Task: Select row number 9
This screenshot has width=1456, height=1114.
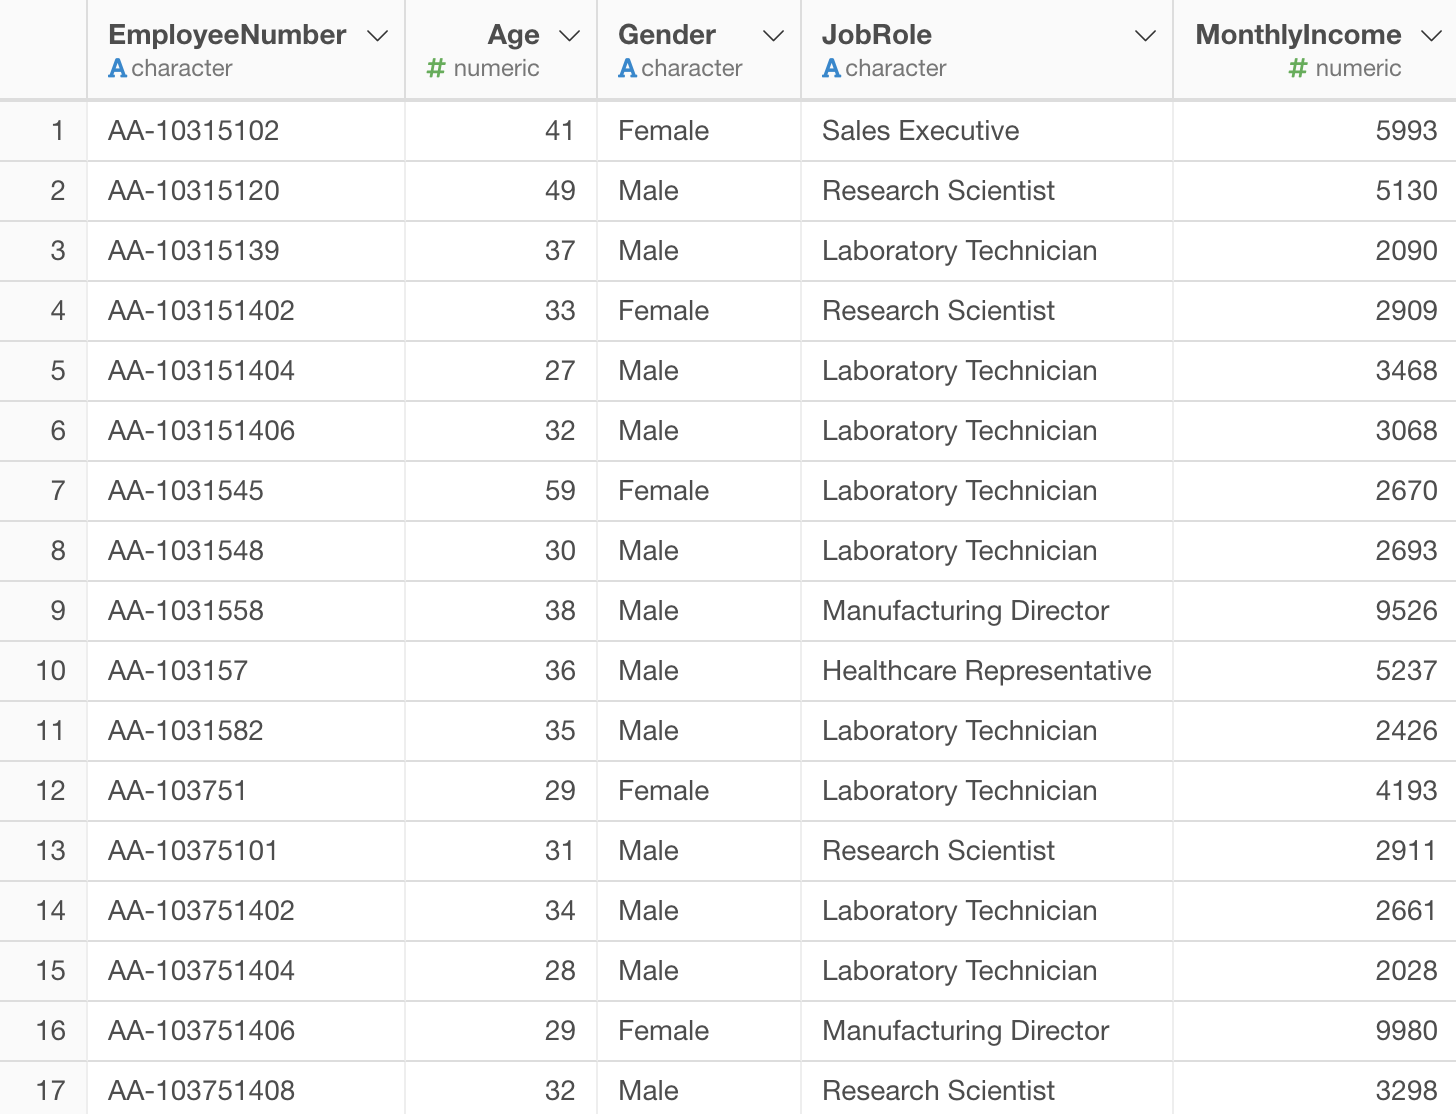Action: (58, 611)
